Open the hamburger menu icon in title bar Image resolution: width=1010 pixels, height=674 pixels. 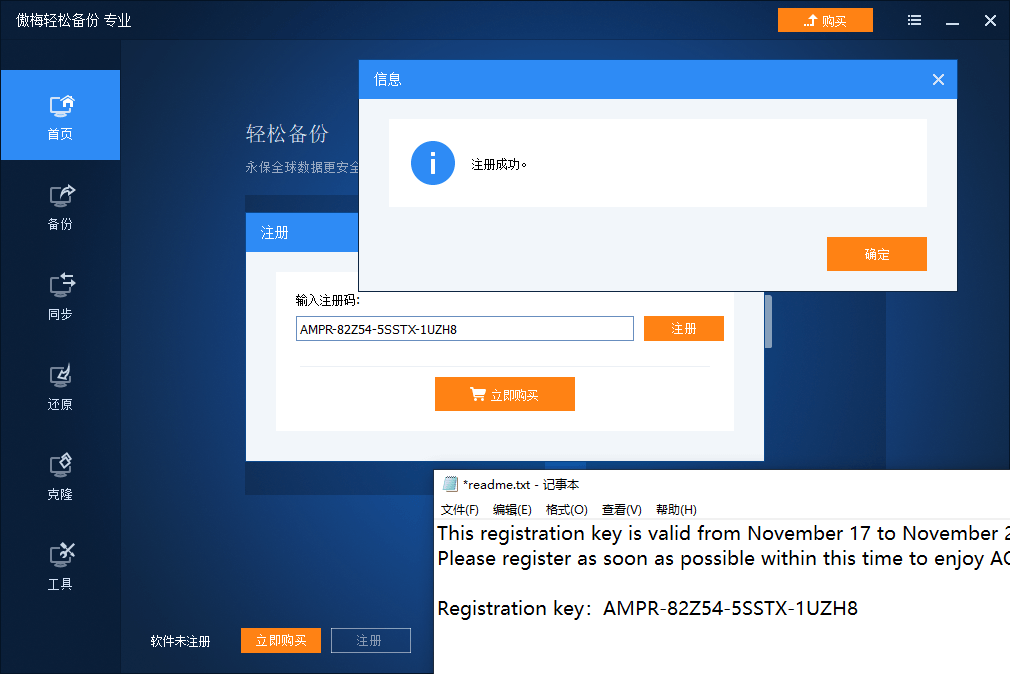click(x=915, y=20)
